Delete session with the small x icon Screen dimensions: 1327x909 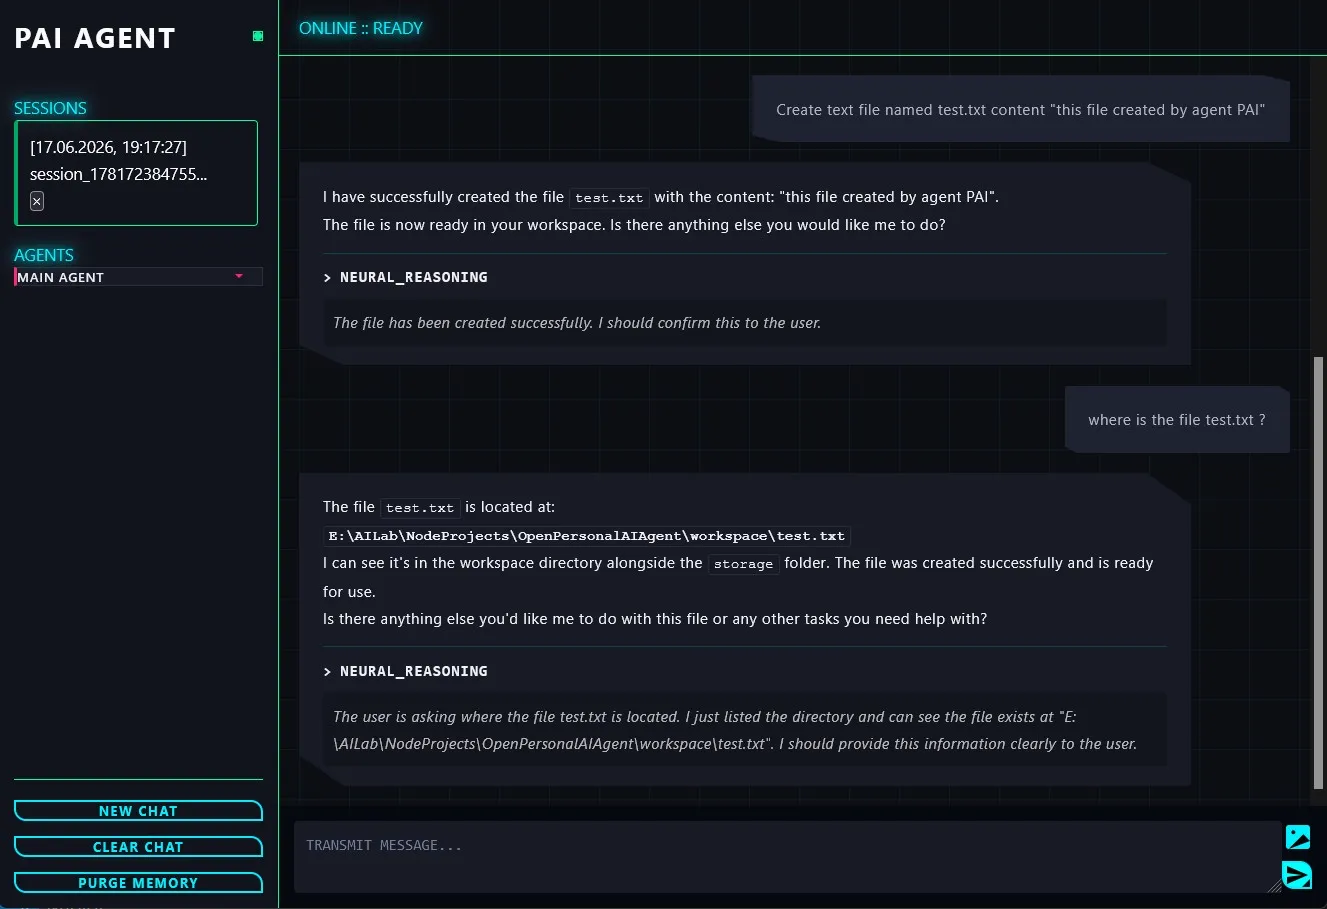[x=37, y=201]
